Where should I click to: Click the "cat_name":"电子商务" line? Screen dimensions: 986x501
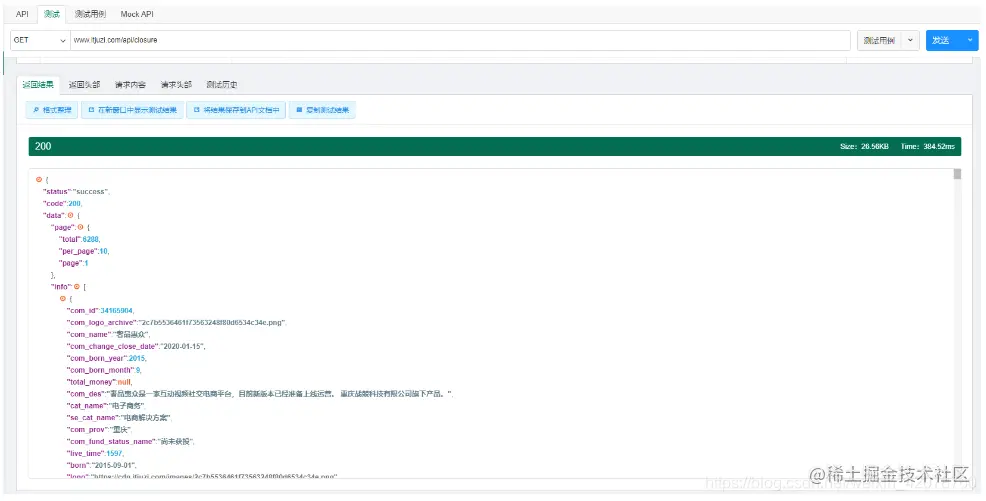106,406
